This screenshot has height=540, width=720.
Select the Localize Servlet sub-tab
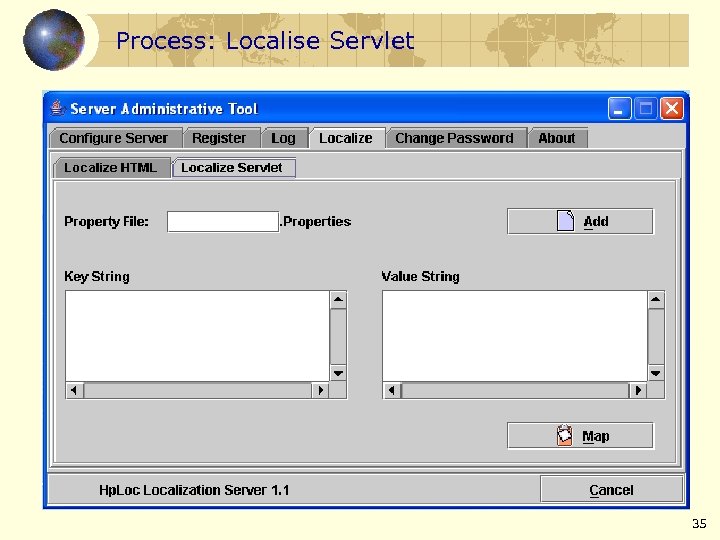pos(233,168)
